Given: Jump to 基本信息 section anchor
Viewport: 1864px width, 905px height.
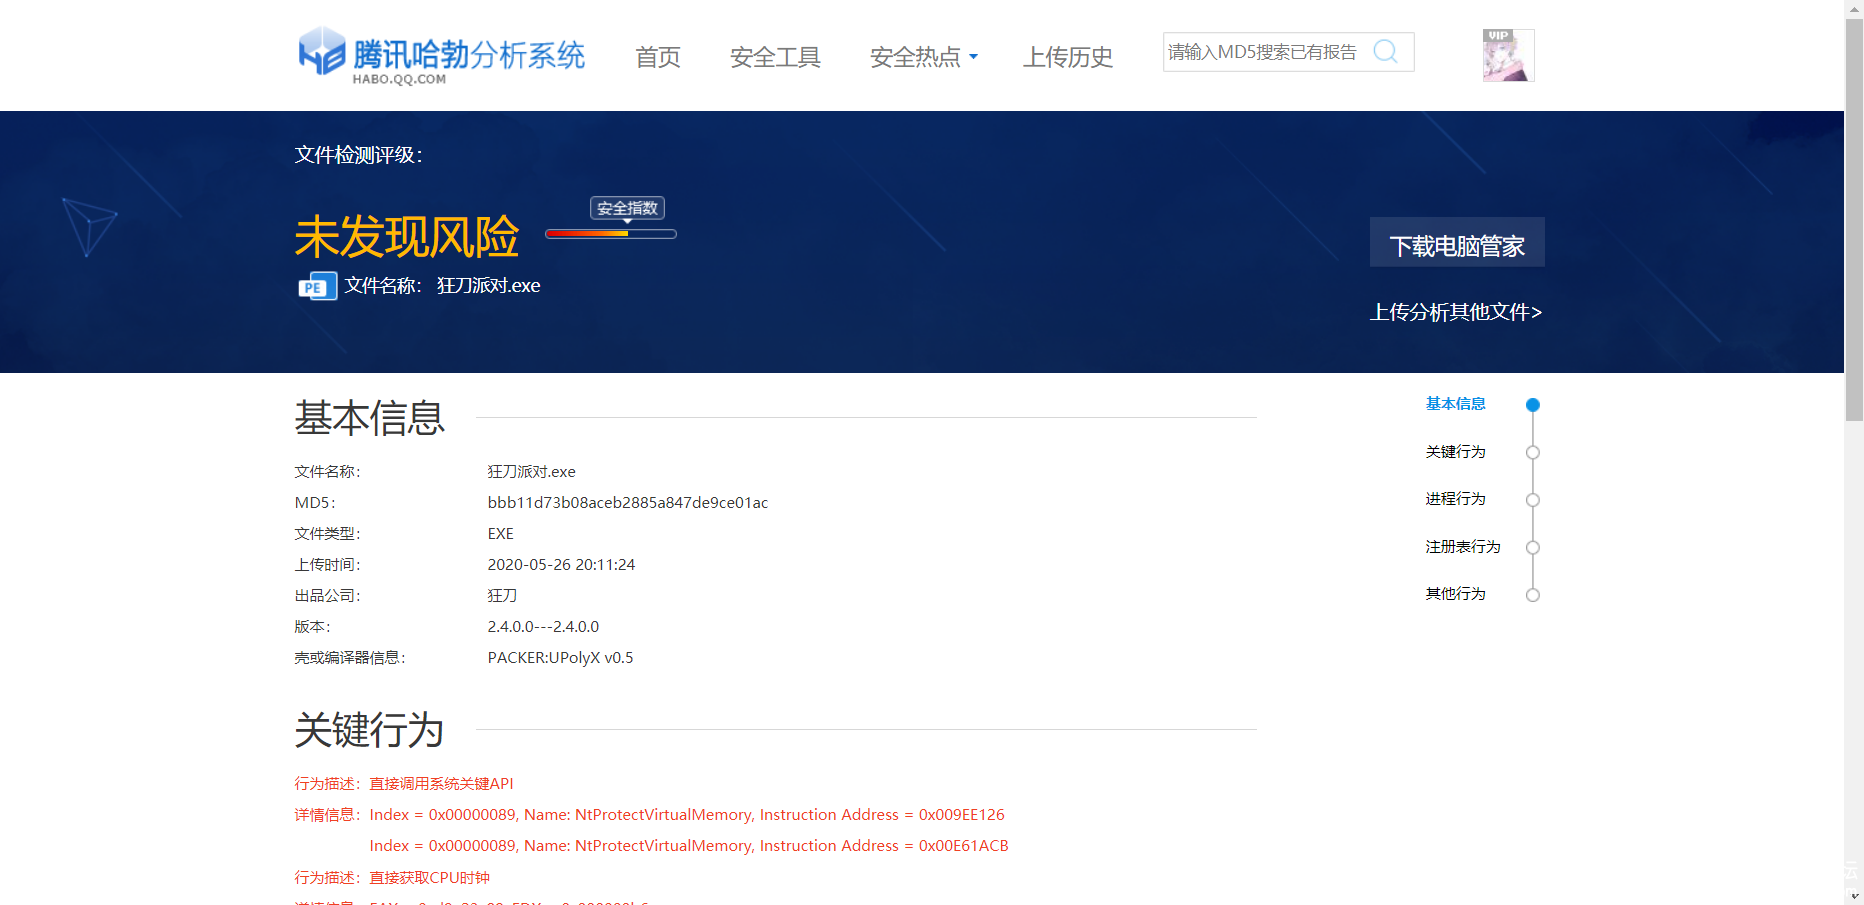Looking at the screenshot, I should (1456, 404).
